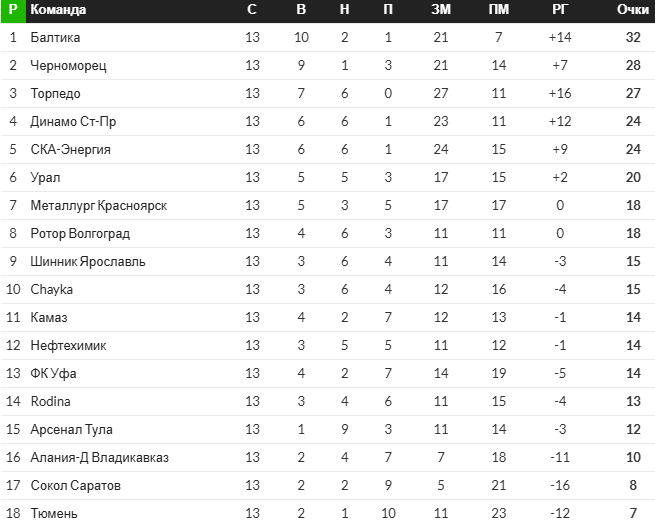Select Ротор Волгоград in the table

click(80, 234)
